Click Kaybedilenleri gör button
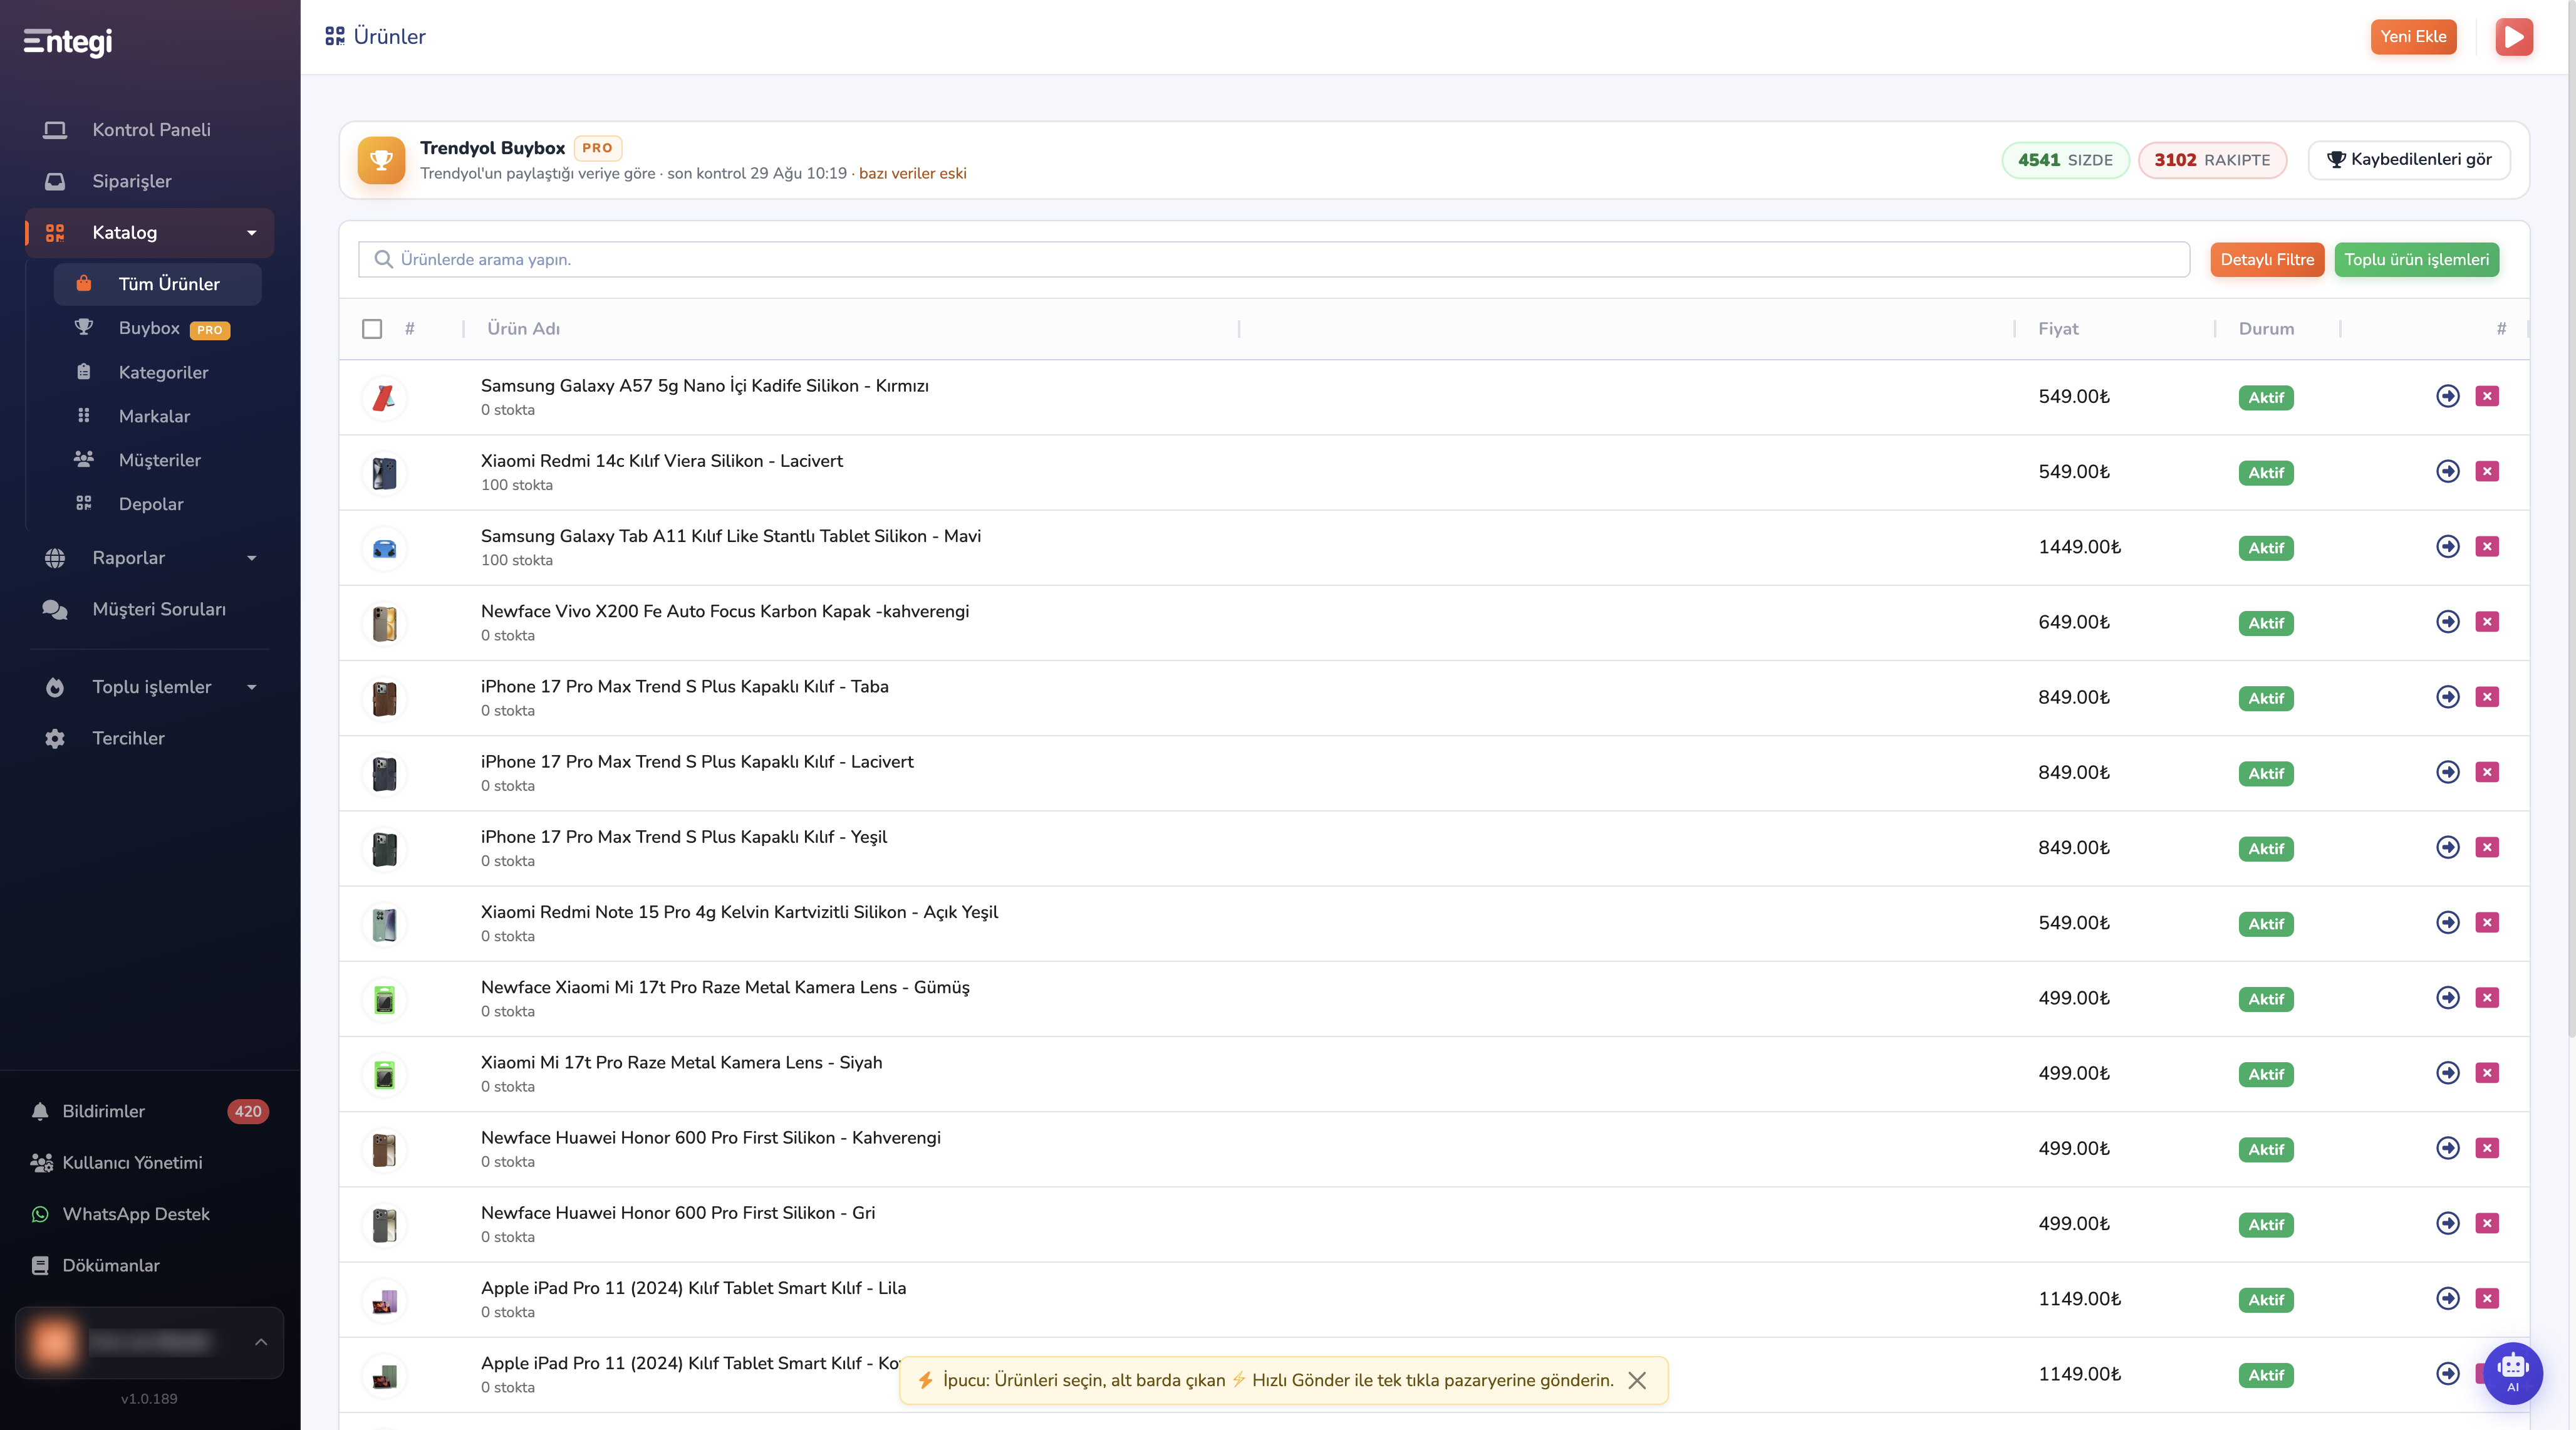This screenshot has height=1430, width=2576. pyautogui.click(x=2408, y=160)
